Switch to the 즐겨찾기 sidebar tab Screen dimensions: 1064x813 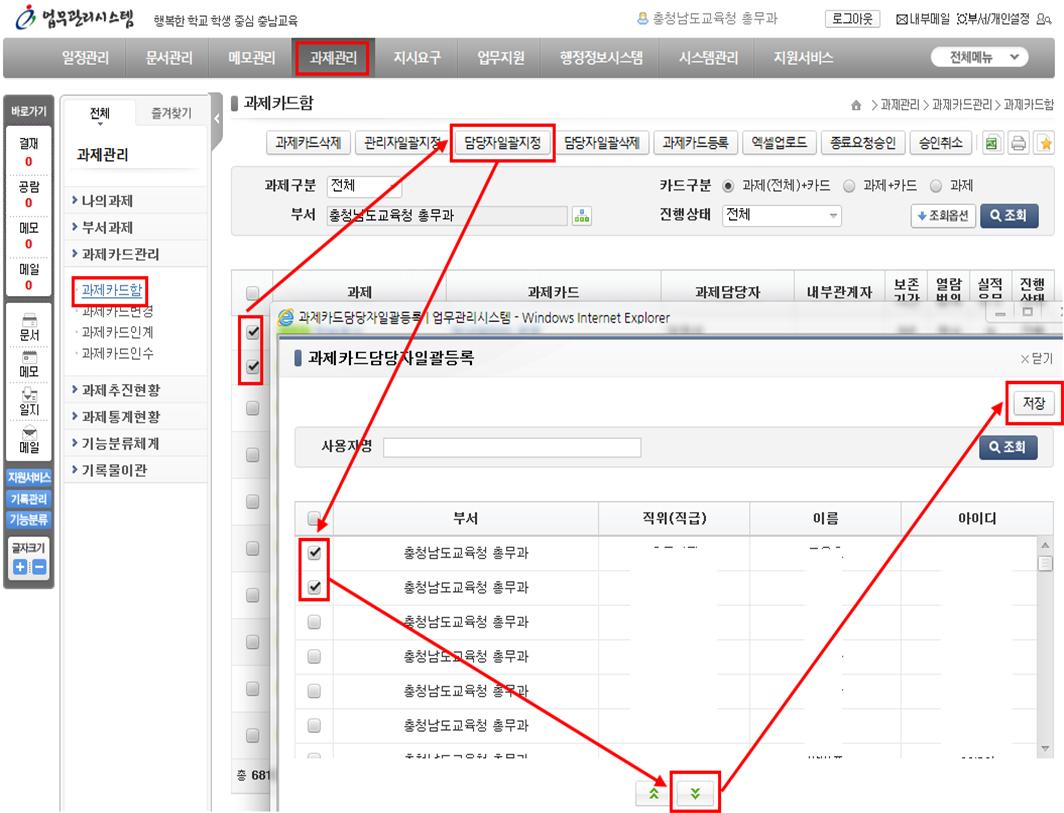[x=171, y=113]
